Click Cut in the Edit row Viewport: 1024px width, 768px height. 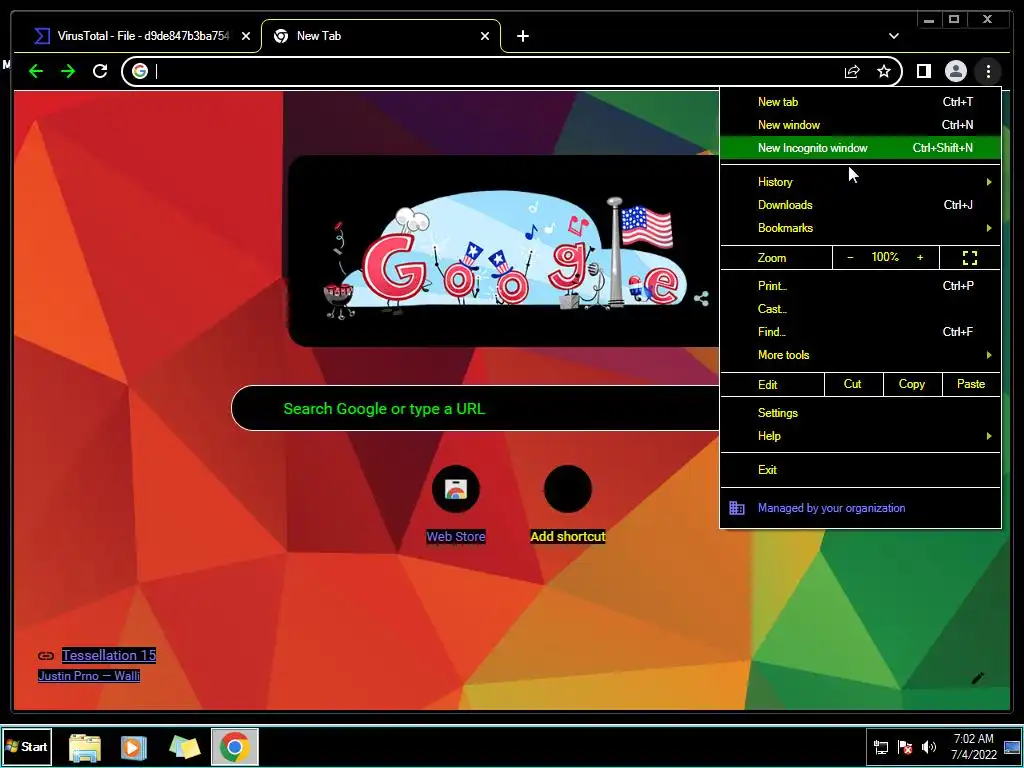pos(853,384)
